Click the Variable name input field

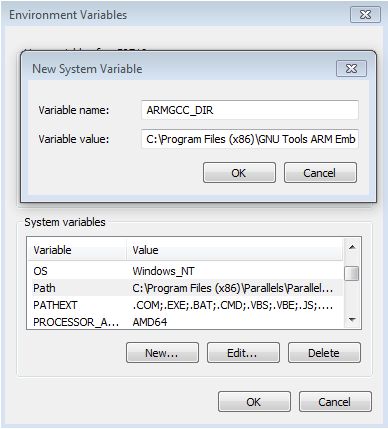[x=250, y=110]
